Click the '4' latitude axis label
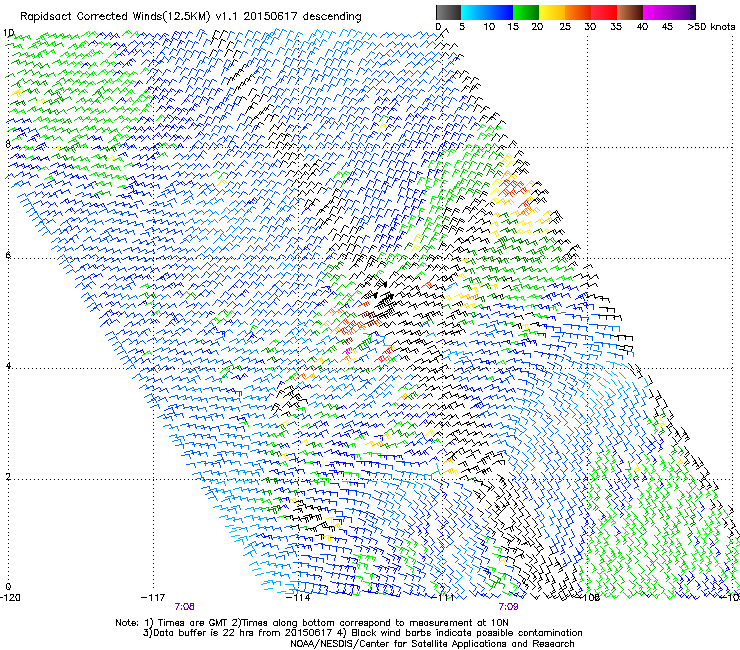Image resolution: width=740 pixels, height=650 pixels. [8, 366]
